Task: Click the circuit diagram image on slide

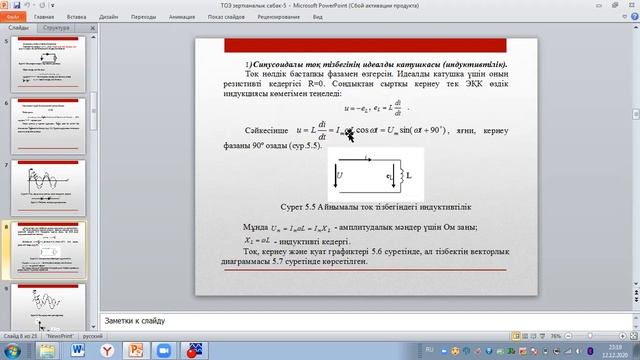Action: click(376, 174)
